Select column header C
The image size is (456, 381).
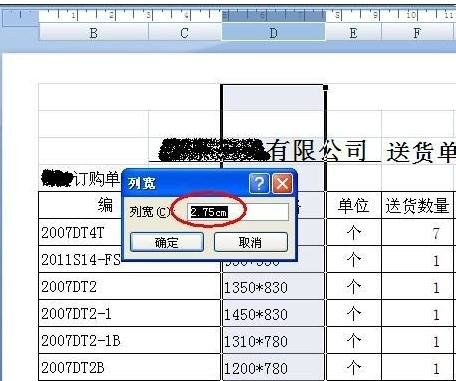click(185, 33)
